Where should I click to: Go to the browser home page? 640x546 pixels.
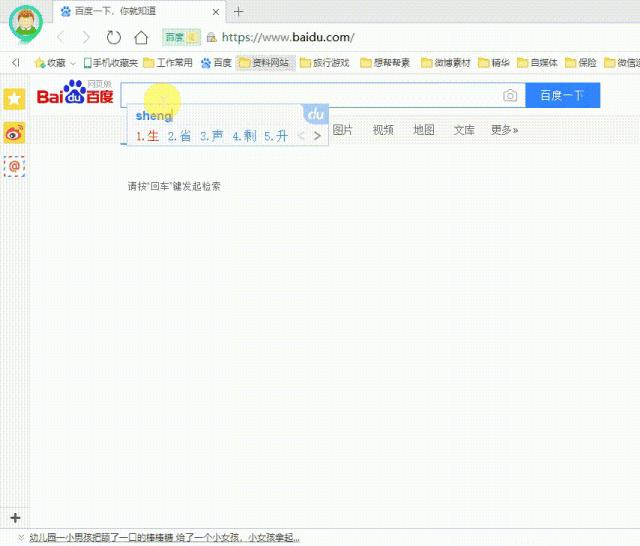[x=141, y=38]
